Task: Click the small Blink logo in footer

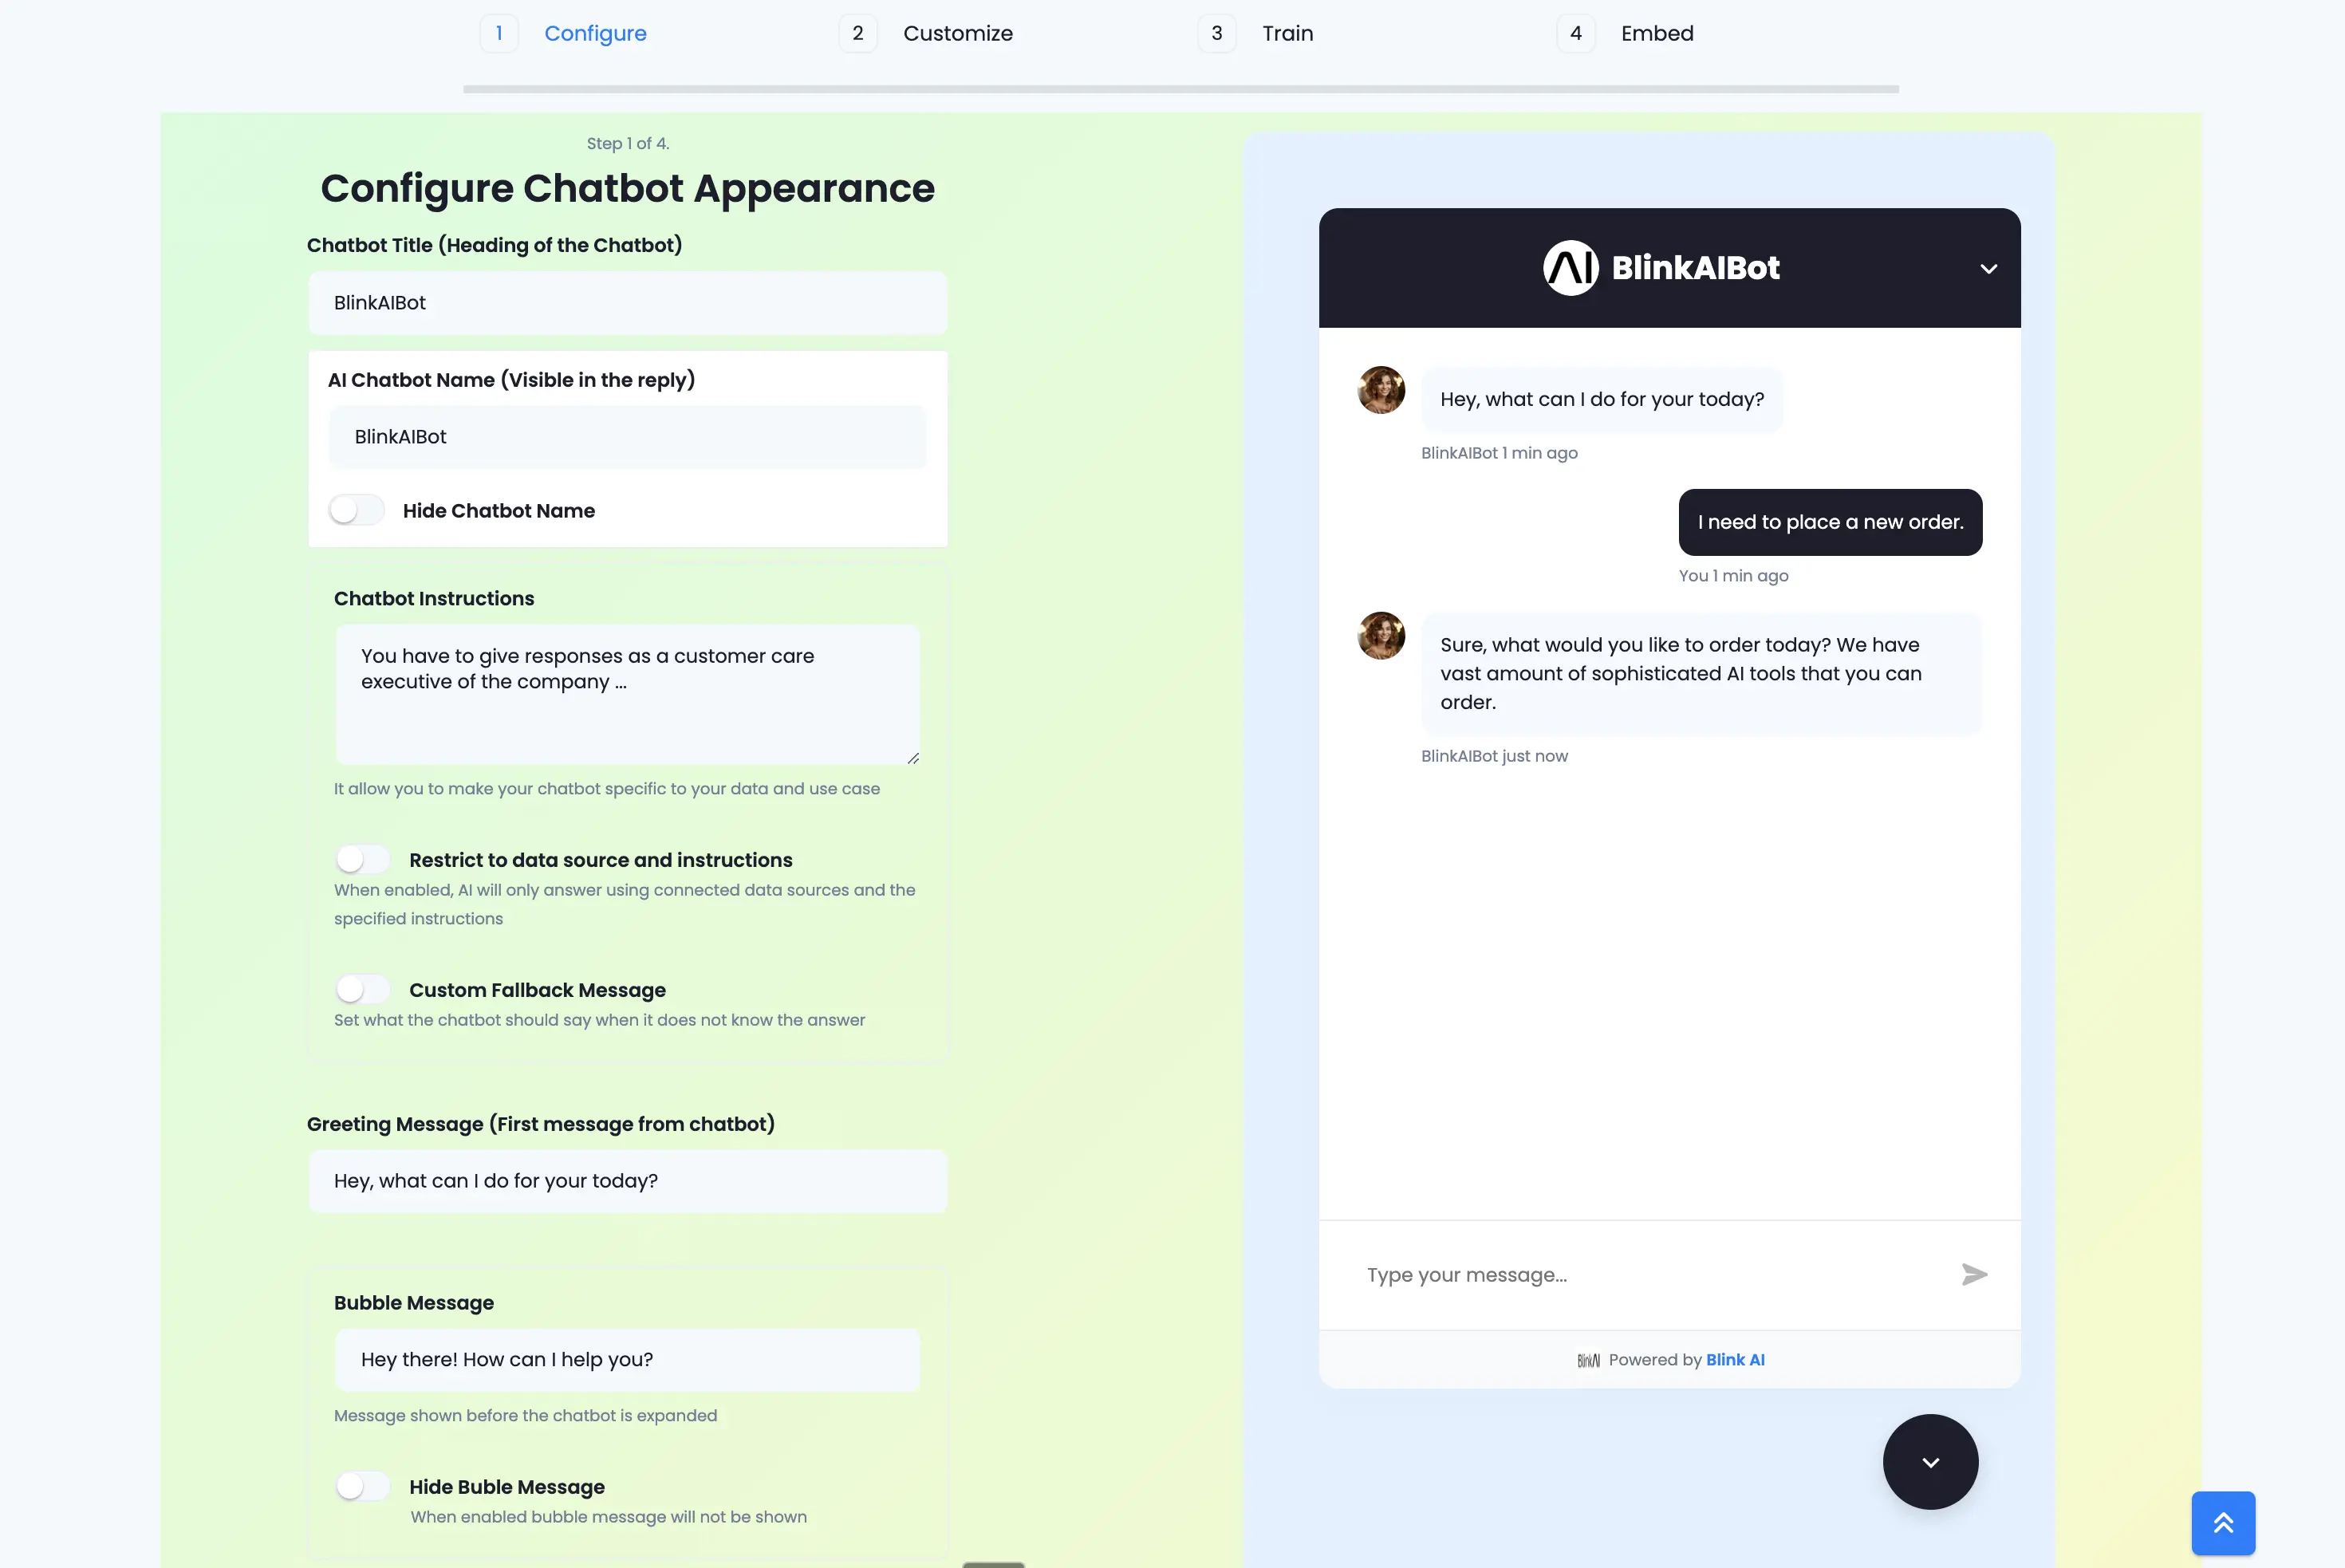Action: (1588, 1360)
